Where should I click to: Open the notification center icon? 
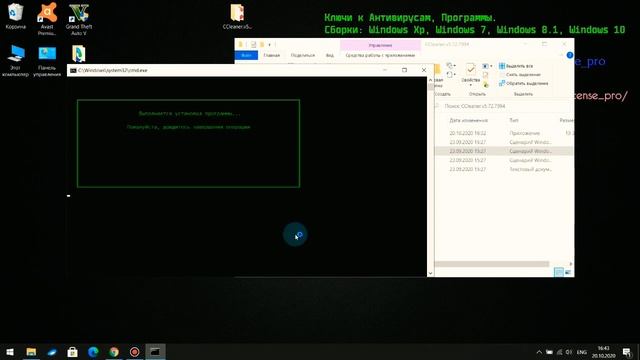(627, 352)
